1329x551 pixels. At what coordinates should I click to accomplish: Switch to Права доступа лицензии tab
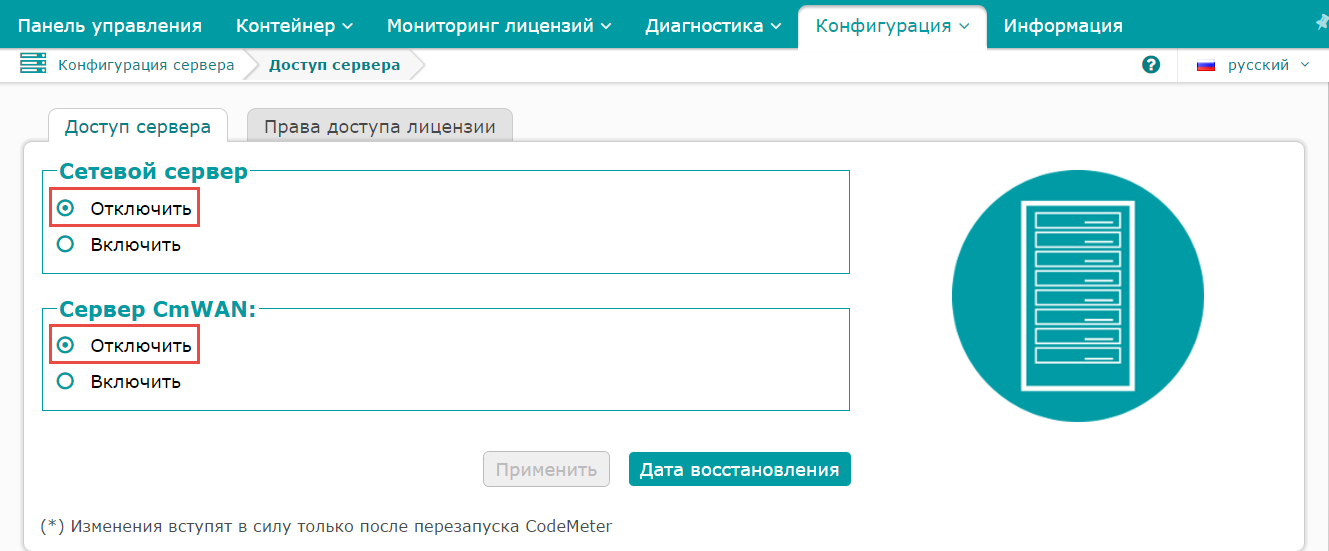pyautogui.click(x=379, y=127)
